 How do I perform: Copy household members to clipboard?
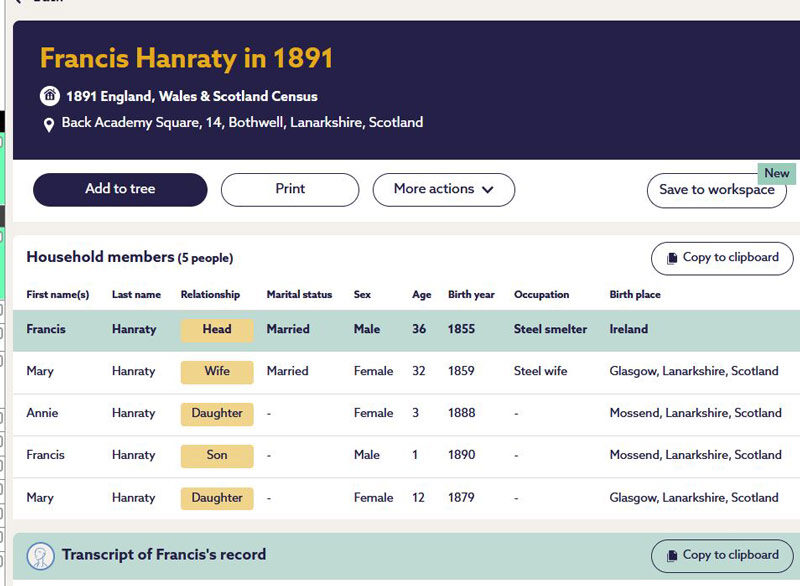[721, 258]
